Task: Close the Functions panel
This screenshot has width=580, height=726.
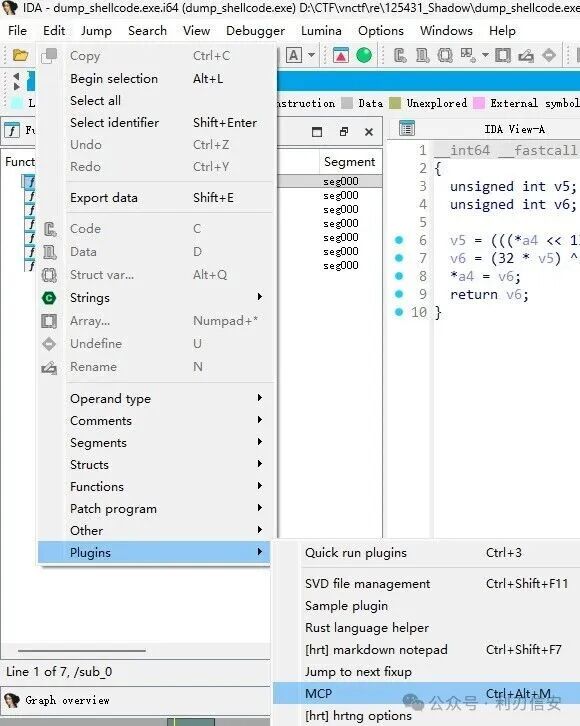Action: pos(369,132)
